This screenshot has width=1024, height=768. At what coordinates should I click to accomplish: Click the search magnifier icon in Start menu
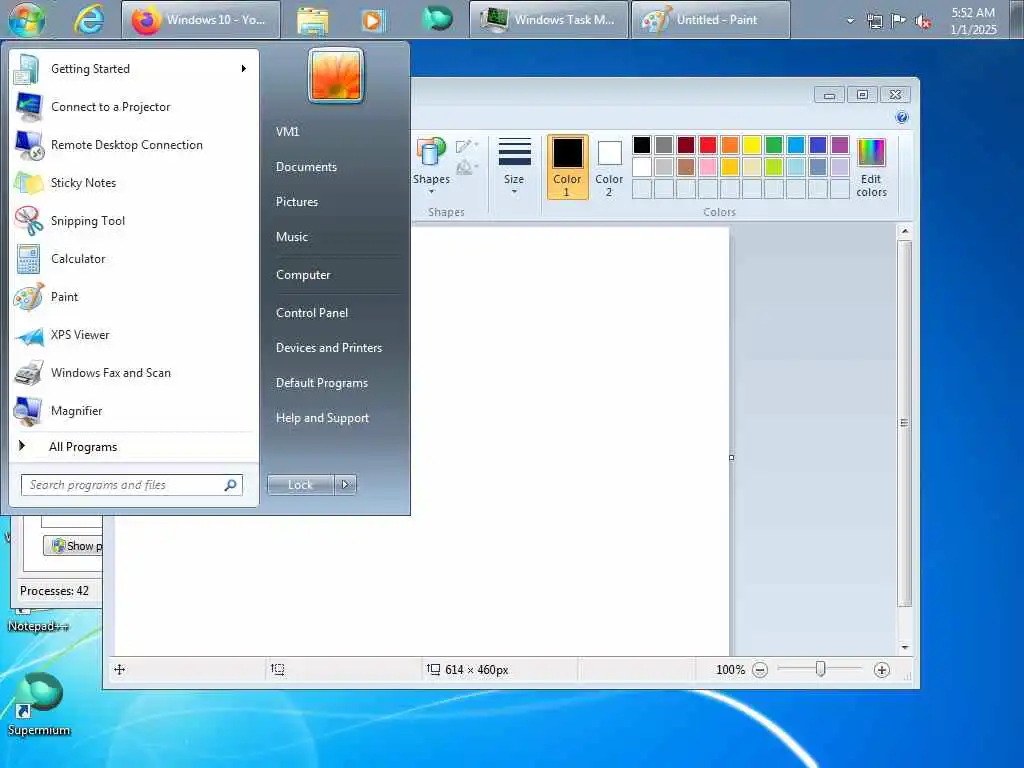coord(231,485)
